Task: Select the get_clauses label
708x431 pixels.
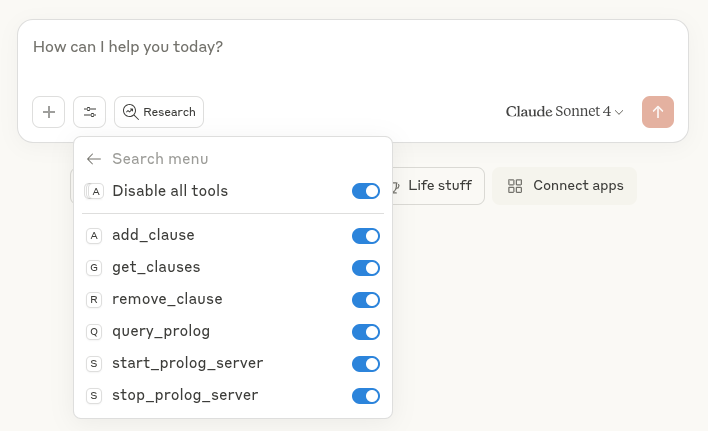Action: (156, 267)
